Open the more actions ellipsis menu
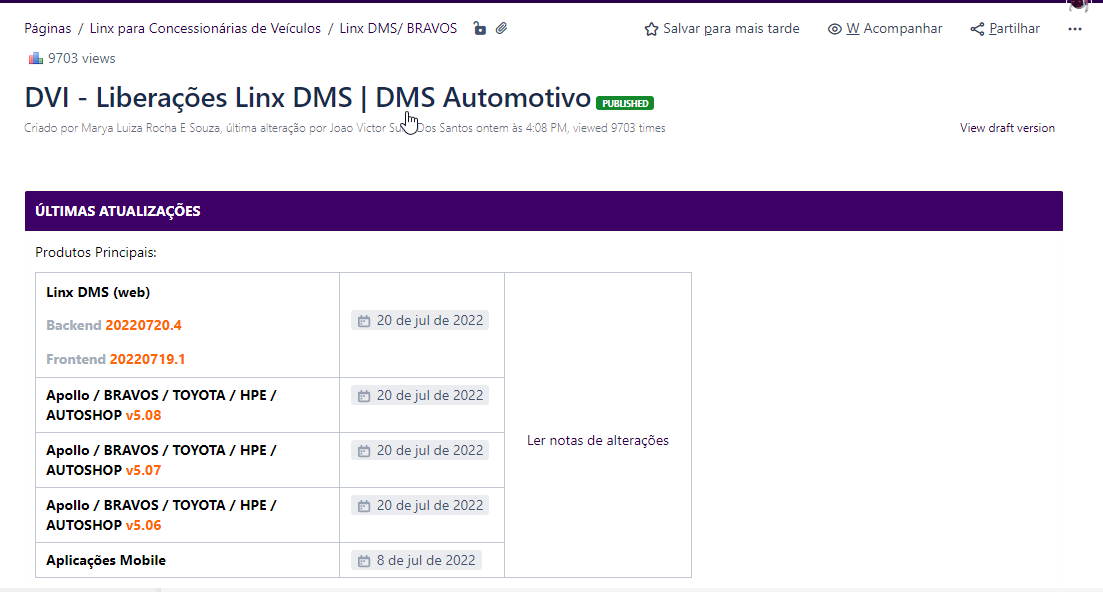1103x592 pixels. pyautogui.click(x=1075, y=29)
